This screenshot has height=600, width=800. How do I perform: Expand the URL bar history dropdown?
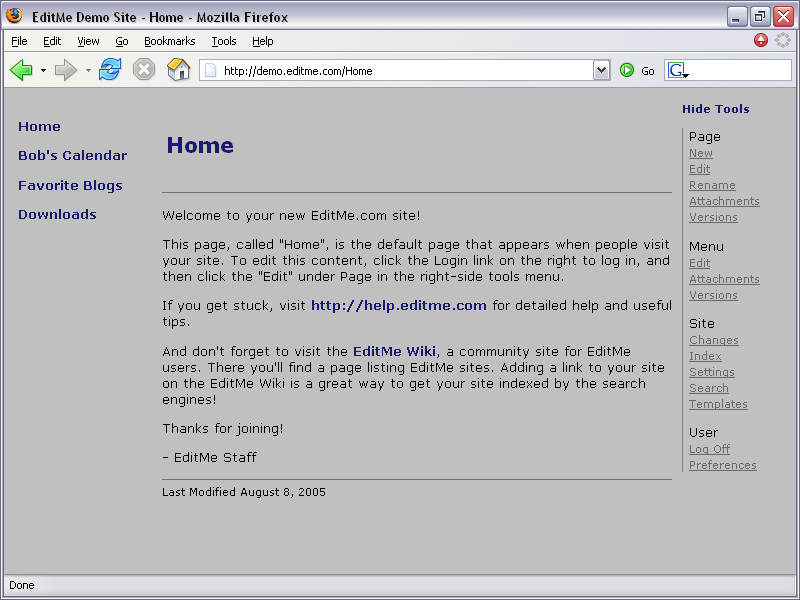(601, 70)
